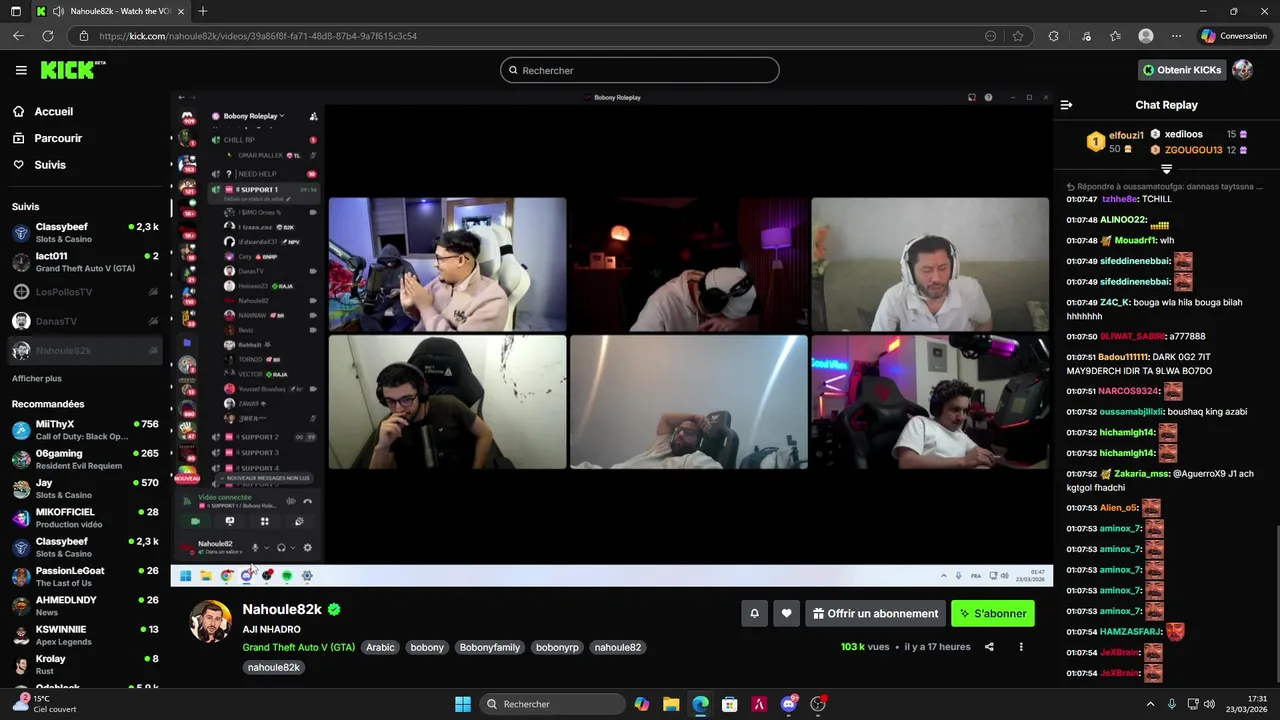Open File Explorer on taskbar
1280x720 pixels.
pos(671,704)
